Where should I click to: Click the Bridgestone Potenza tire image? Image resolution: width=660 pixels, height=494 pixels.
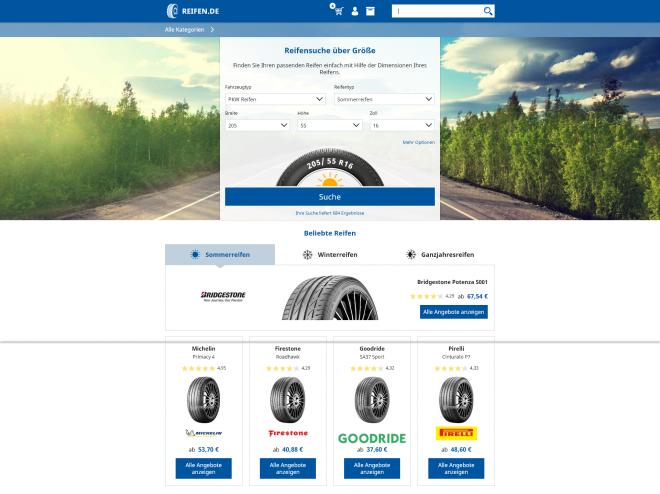tap(330, 297)
